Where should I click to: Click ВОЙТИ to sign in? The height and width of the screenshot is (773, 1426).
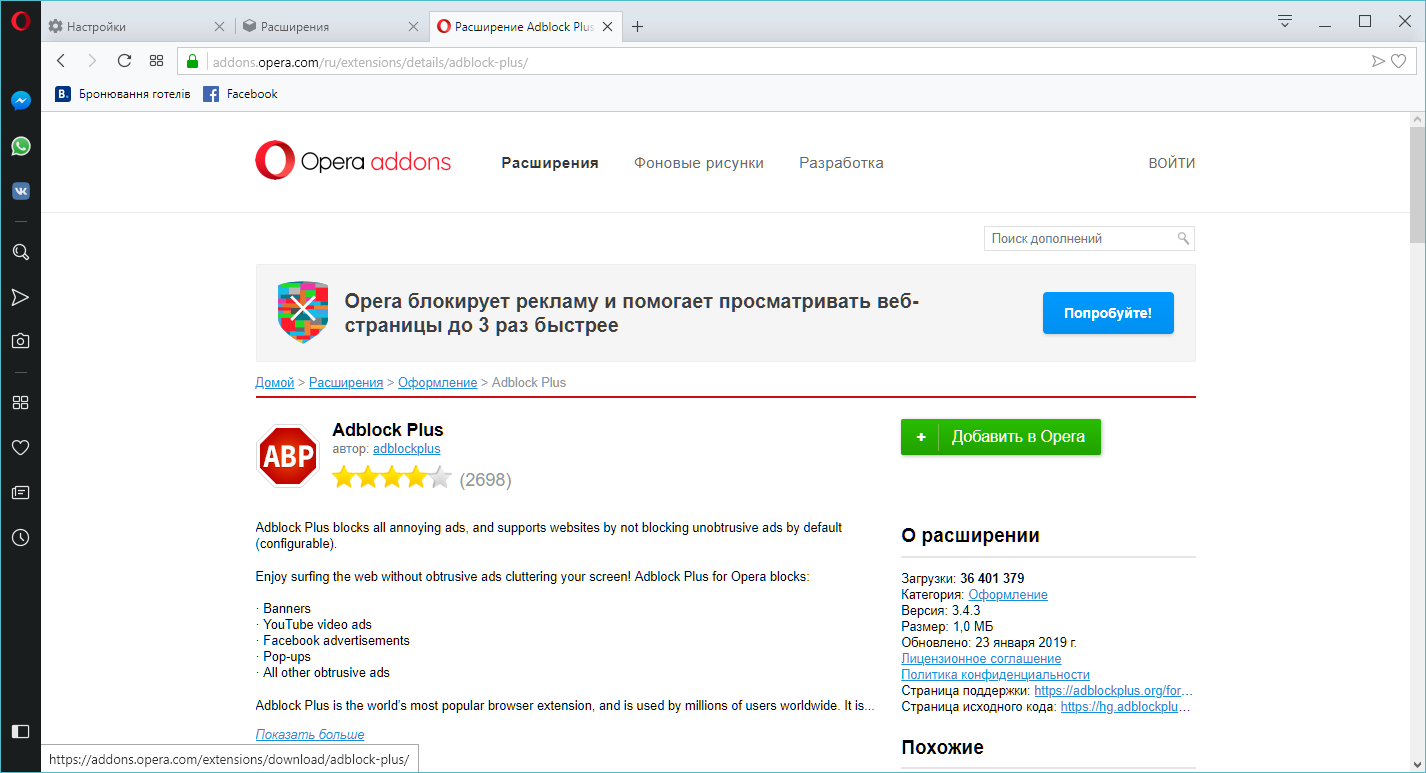click(x=1172, y=163)
